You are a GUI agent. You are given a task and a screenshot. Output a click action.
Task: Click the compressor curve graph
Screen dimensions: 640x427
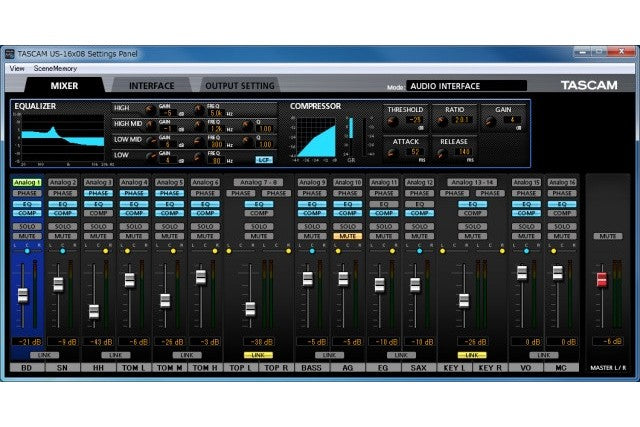point(316,138)
